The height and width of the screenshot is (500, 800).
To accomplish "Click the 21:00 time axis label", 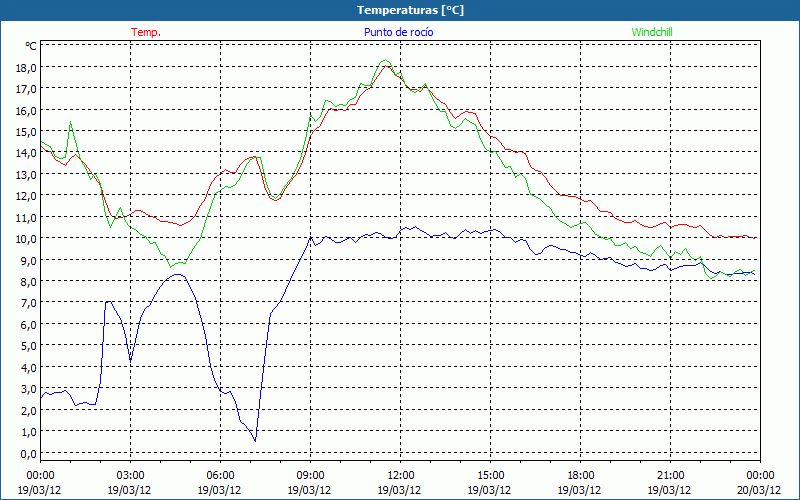I will [x=670, y=475].
